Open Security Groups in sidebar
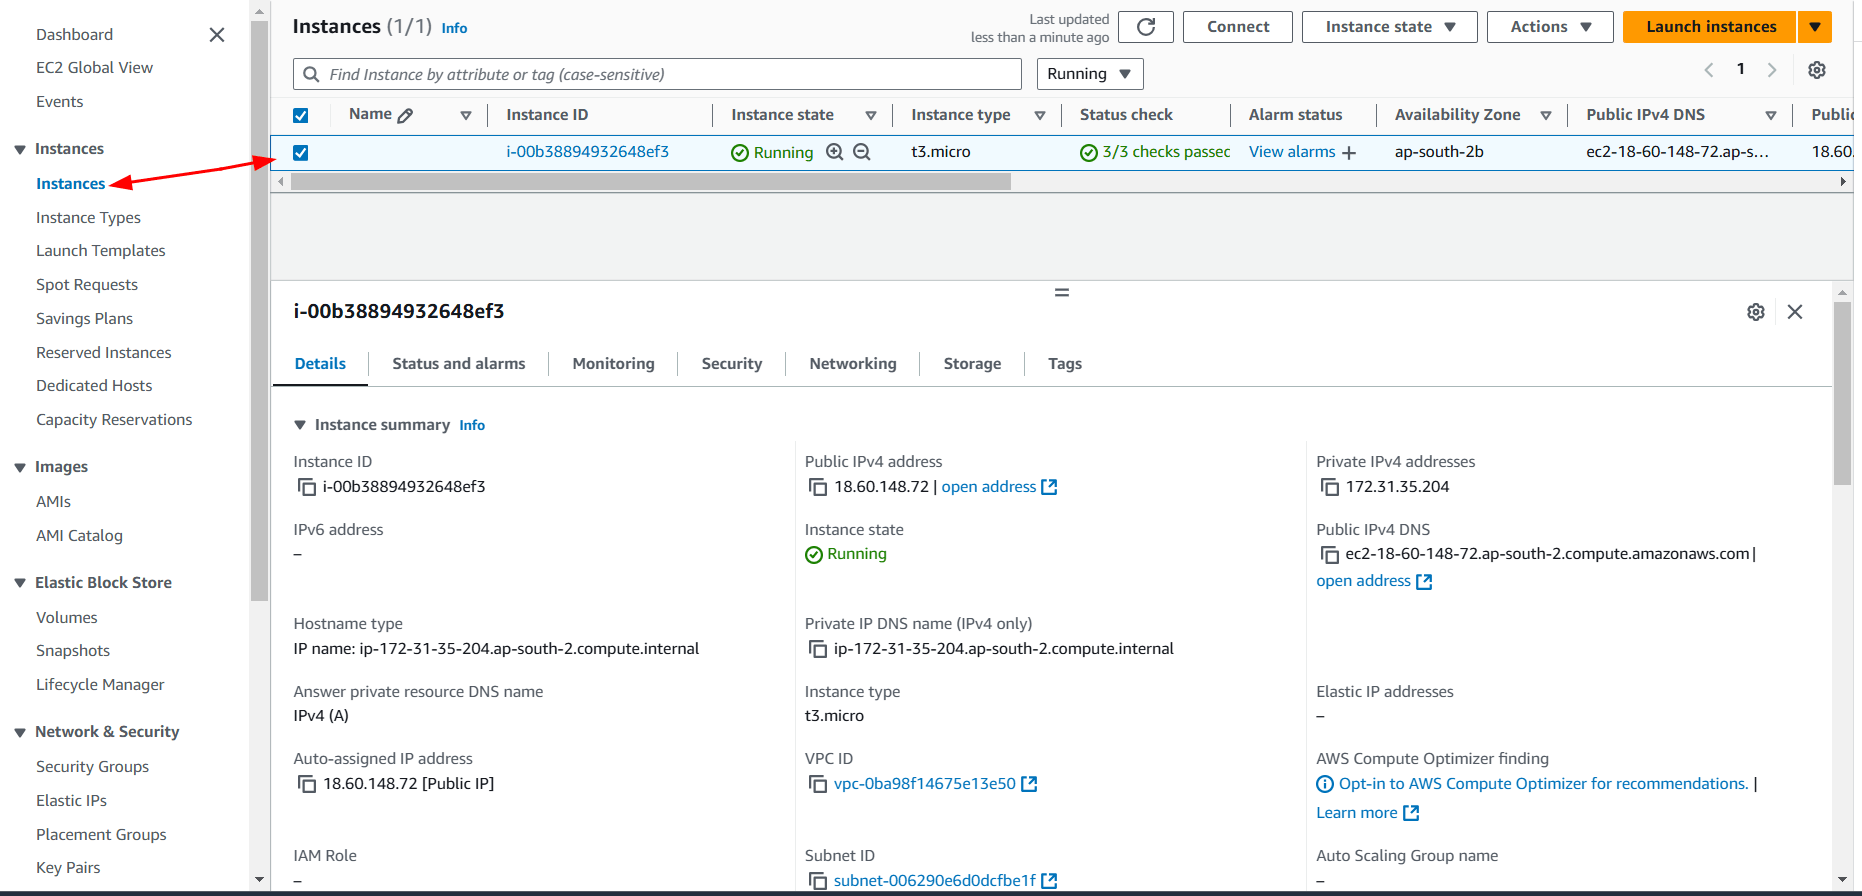The width and height of the screenshot is (1862, 896). point(92,767)
